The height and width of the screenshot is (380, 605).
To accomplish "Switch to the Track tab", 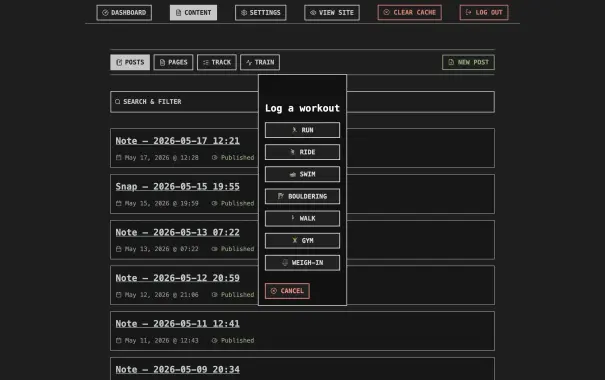I will 216,62.
